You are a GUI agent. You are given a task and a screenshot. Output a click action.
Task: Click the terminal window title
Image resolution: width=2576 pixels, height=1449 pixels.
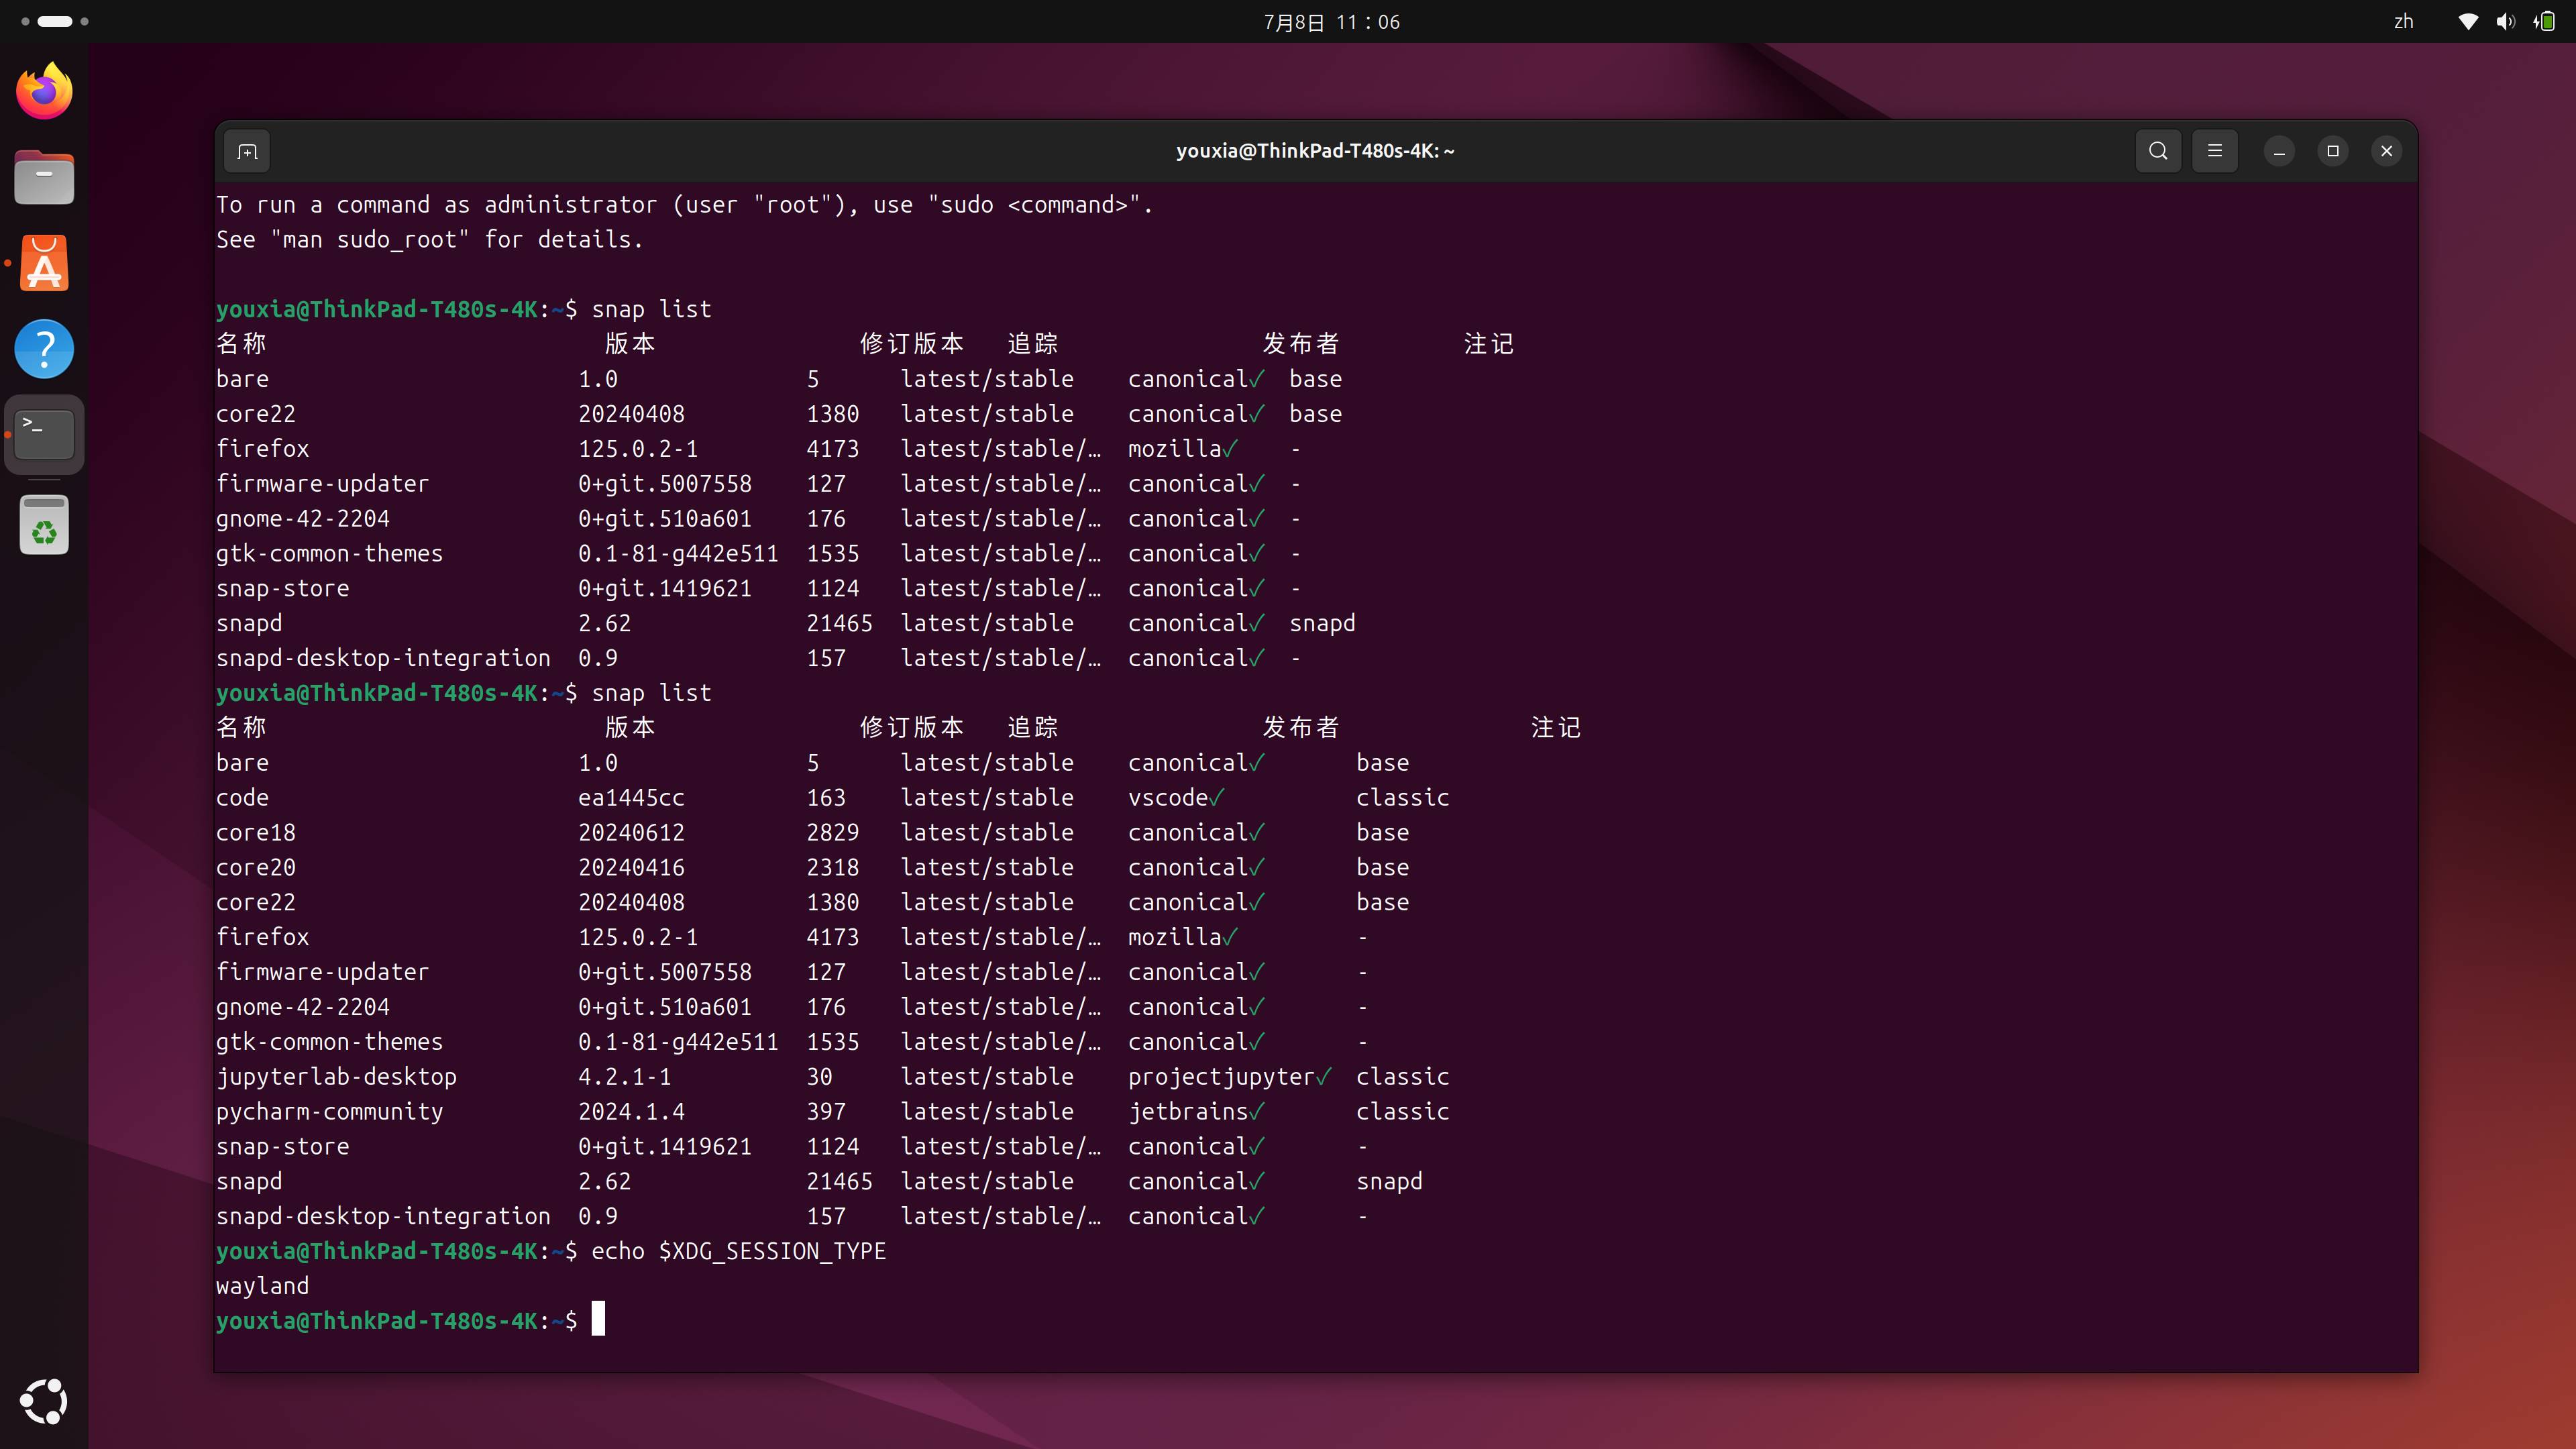point(1315,151)
